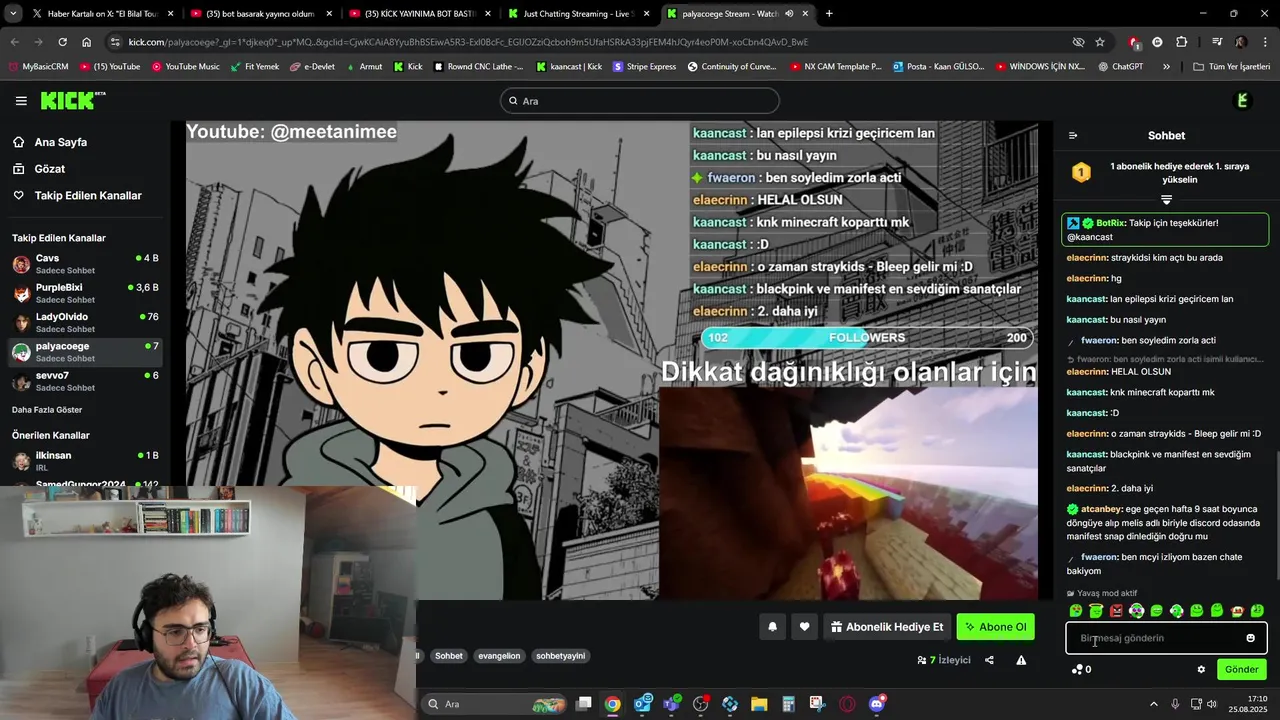Report the stream with the warning triangle icon
The height and width of the screenshot is (720, 1280).
coord(1021,660)
